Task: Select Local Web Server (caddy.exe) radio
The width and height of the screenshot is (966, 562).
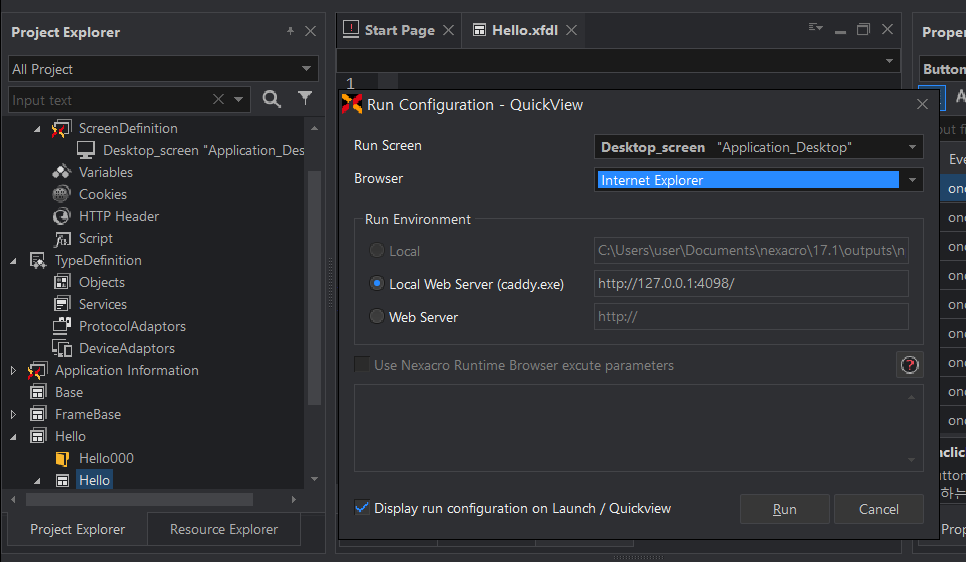Action: [376, 283]
